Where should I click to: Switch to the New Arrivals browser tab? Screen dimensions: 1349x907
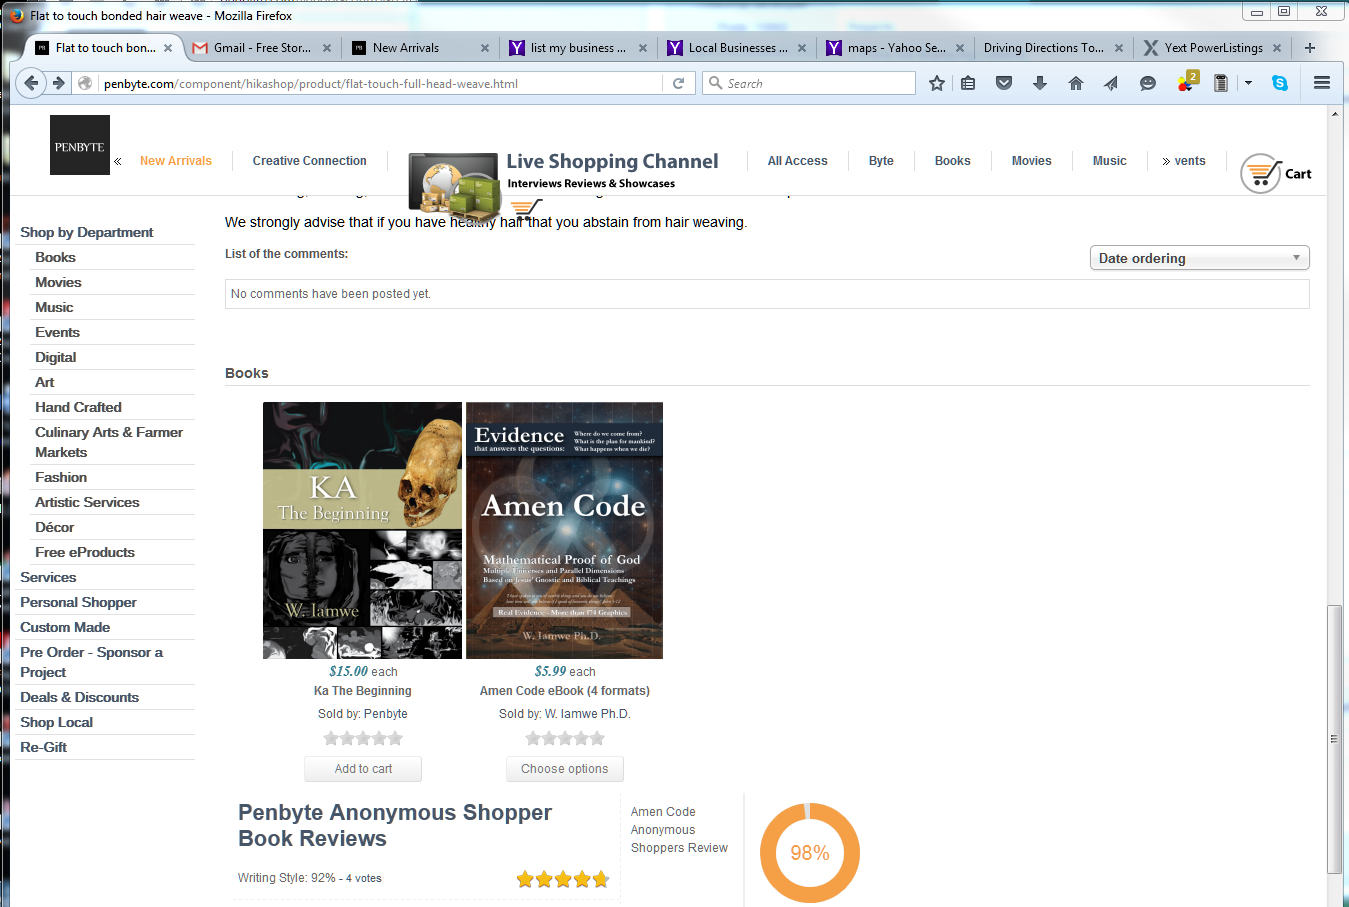pyautogui.click(x=418, y=47)
